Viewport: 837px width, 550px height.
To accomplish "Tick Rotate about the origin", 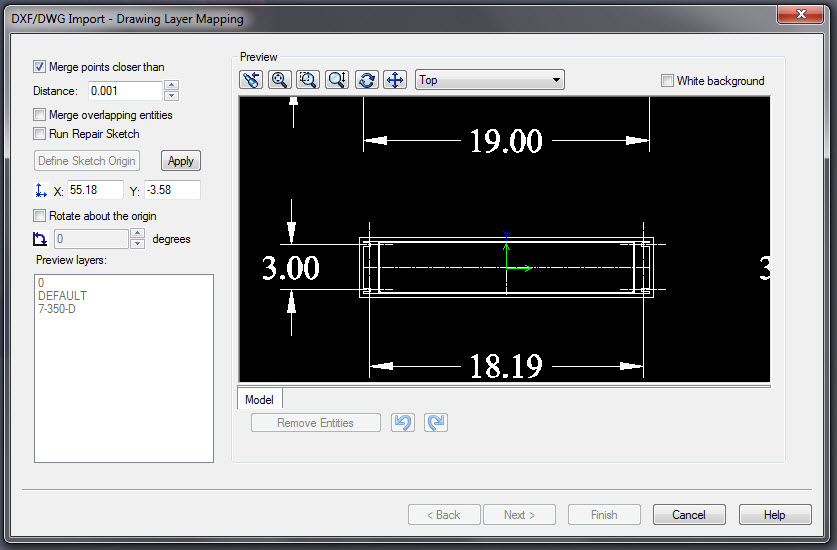I will click(x=40, y=216).
